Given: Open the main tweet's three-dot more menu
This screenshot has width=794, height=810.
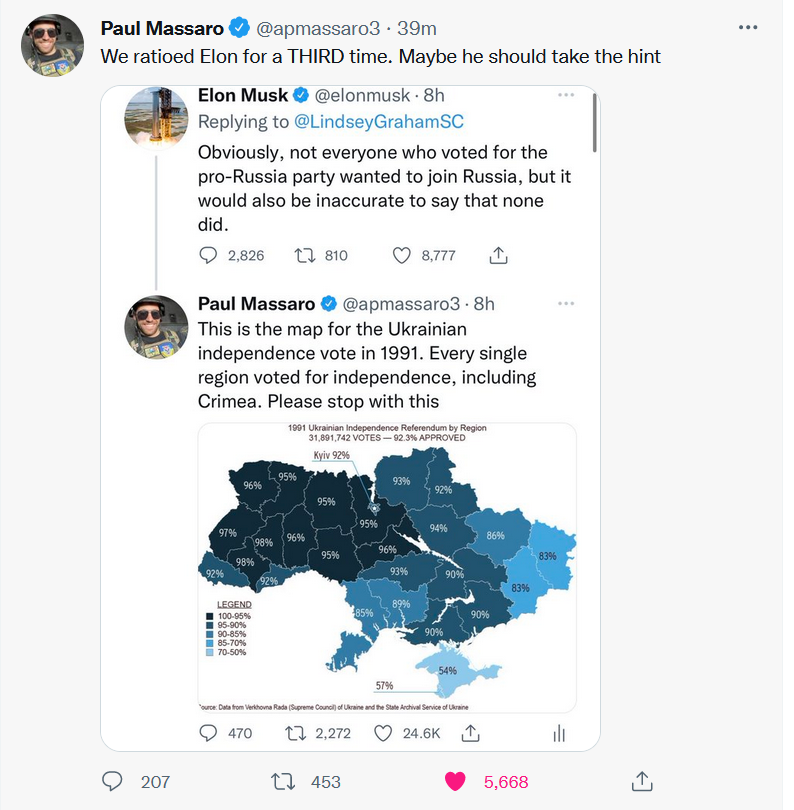Looking at the screenshot, I should 748,27.
